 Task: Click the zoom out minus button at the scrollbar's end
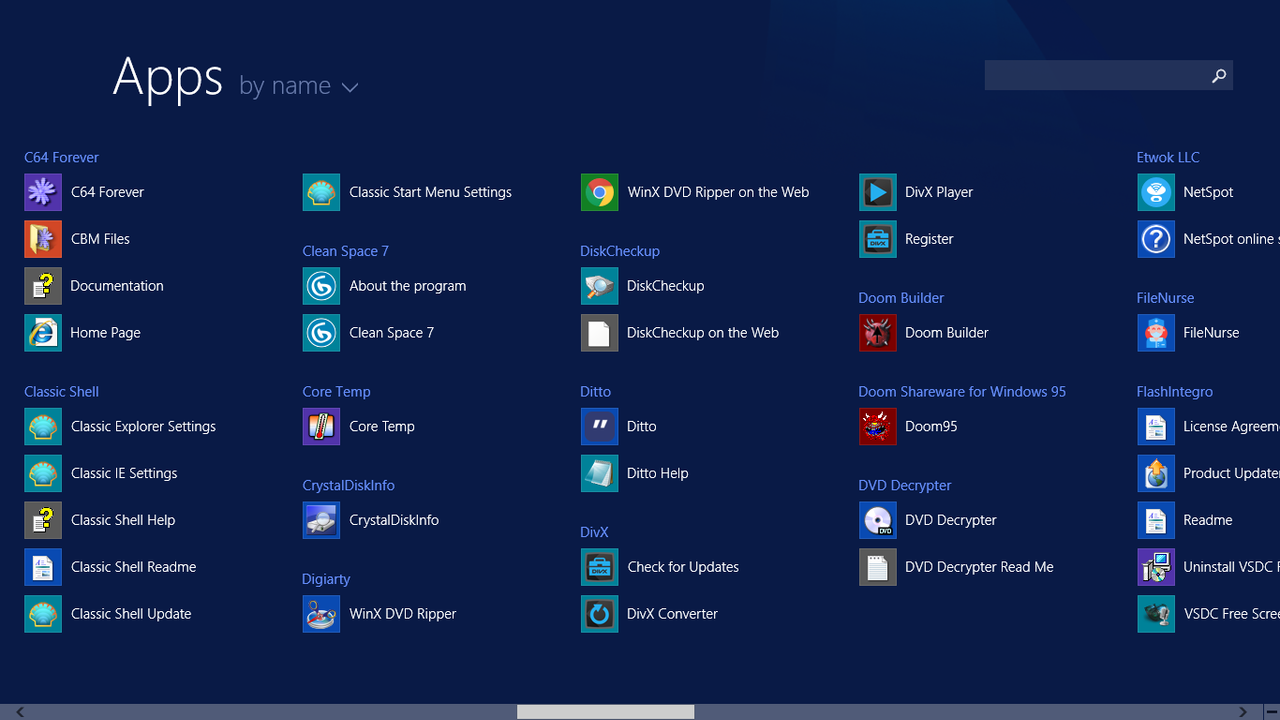pyautogui.click(x=1271, y=712)
